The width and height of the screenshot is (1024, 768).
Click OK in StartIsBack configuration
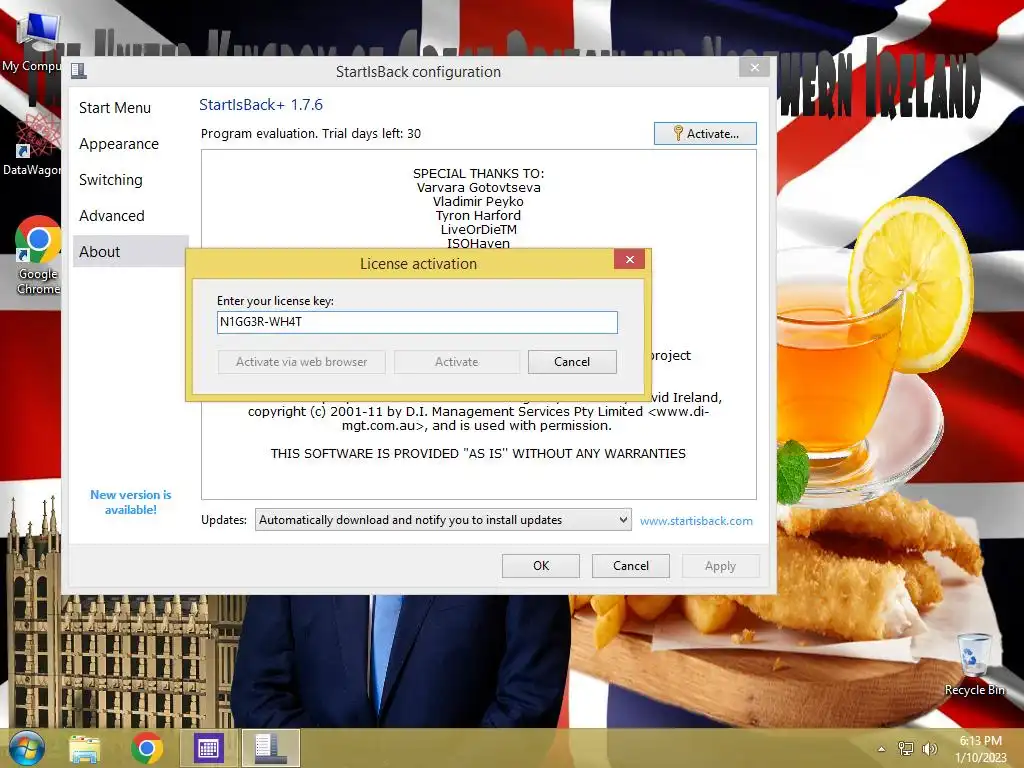pyautogui.click(x=541, y=566)
